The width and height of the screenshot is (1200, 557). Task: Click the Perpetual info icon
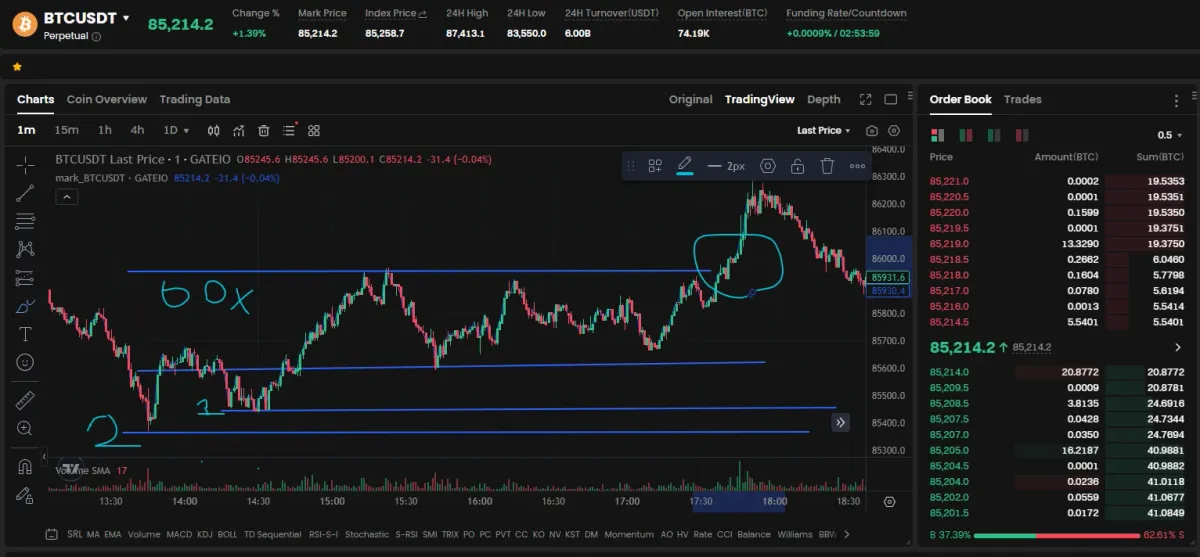(x=97, y=36)
